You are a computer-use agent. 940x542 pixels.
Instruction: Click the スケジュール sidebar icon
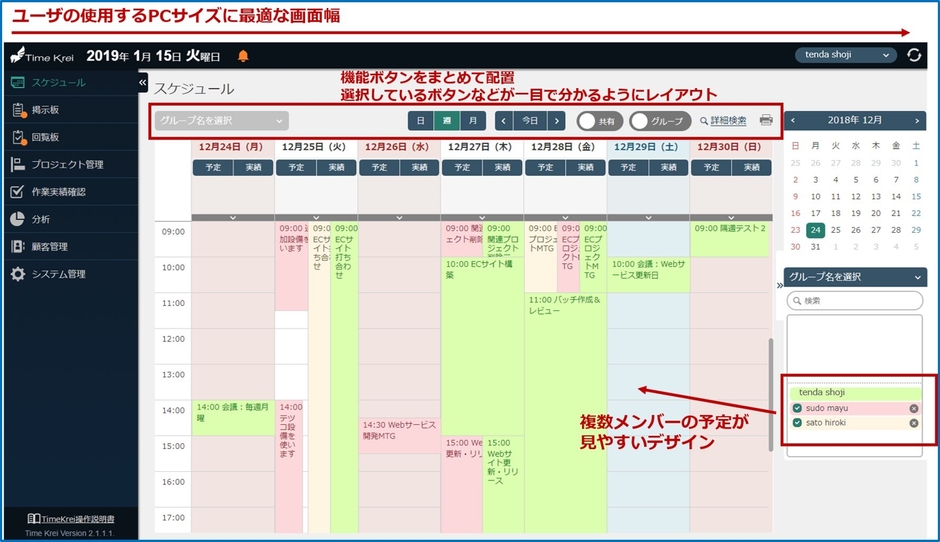[x=17, y=83]
